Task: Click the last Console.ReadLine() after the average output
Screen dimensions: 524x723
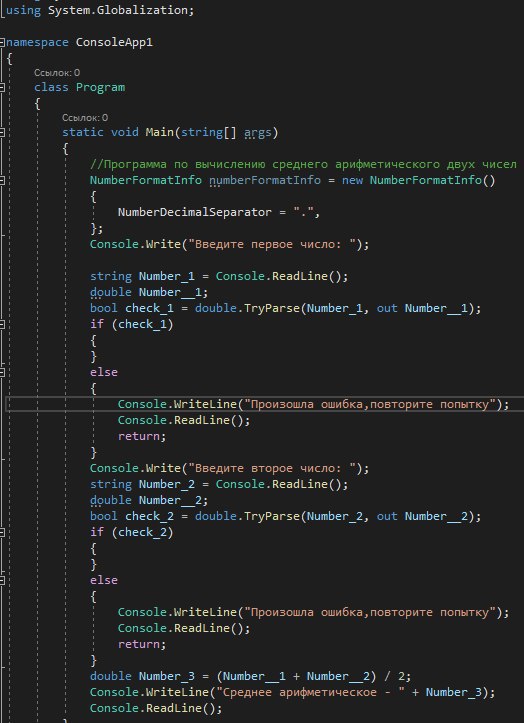Action: (156, 708)
